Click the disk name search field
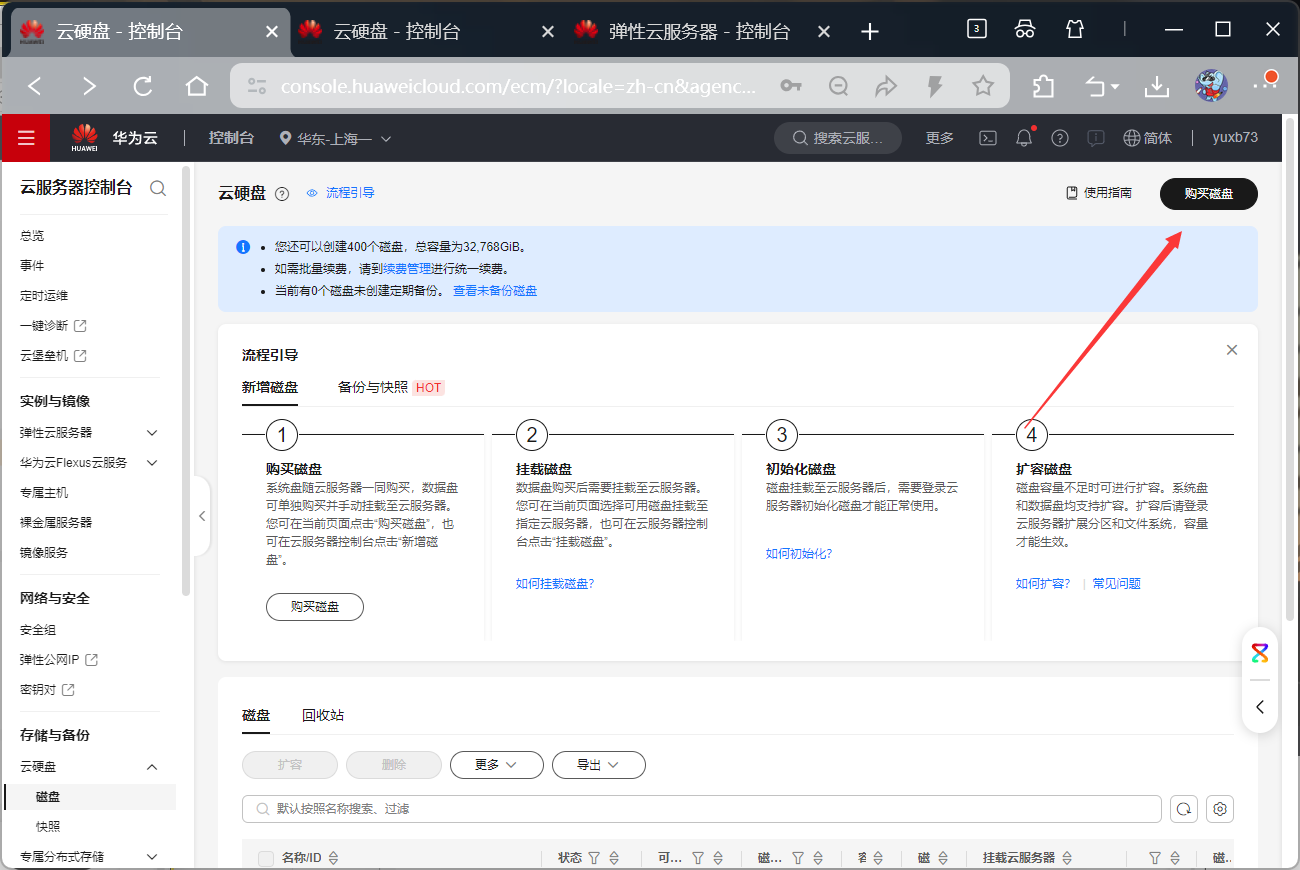Screen dimensions: 1300x870 click(702, 809)
